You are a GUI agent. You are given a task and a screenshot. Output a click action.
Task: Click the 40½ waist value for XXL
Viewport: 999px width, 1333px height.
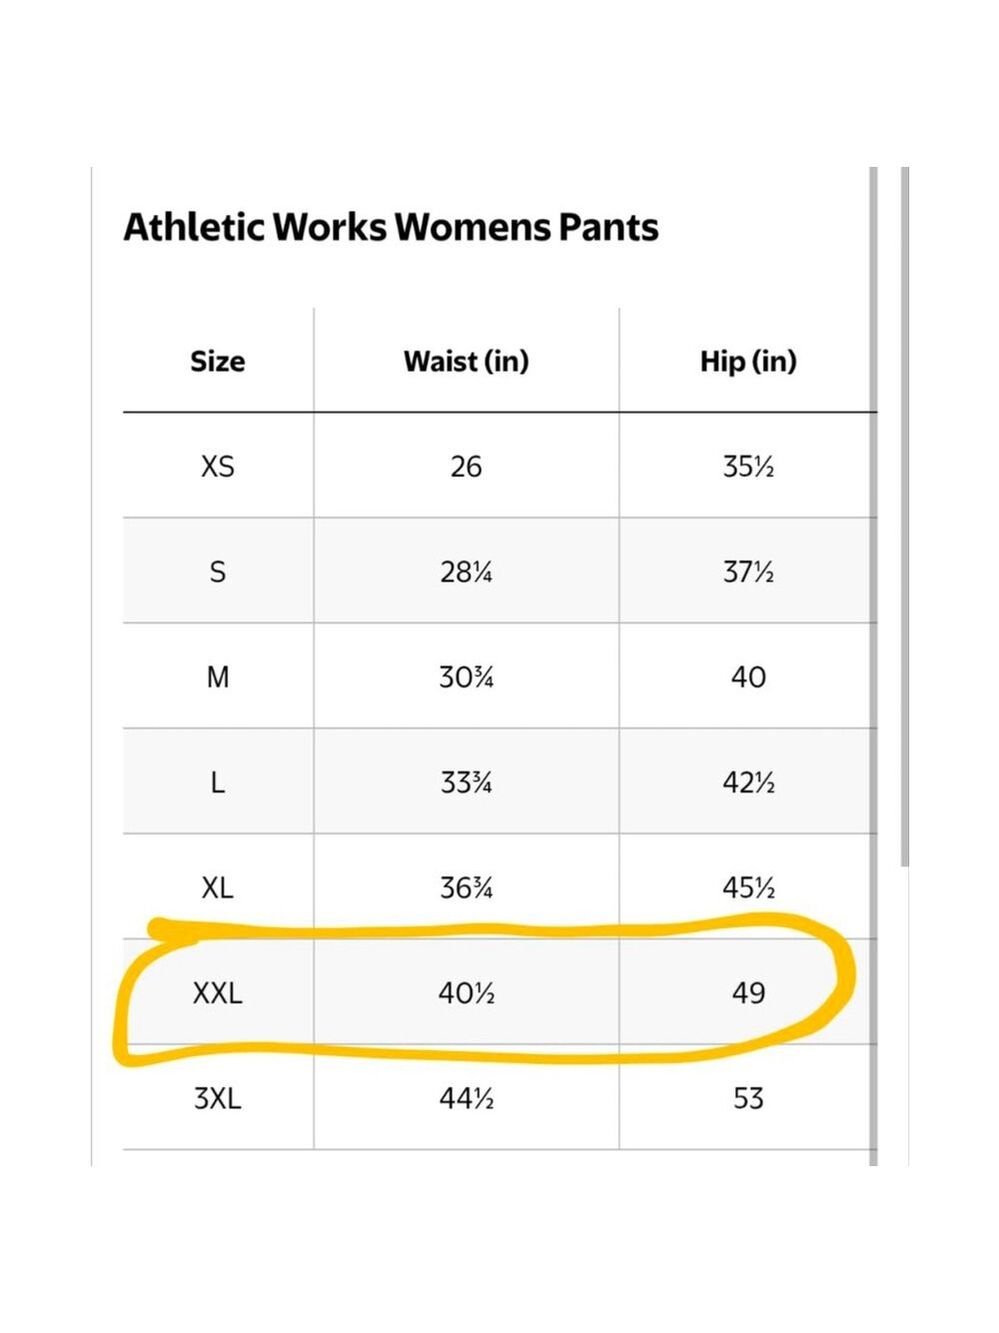466,993
